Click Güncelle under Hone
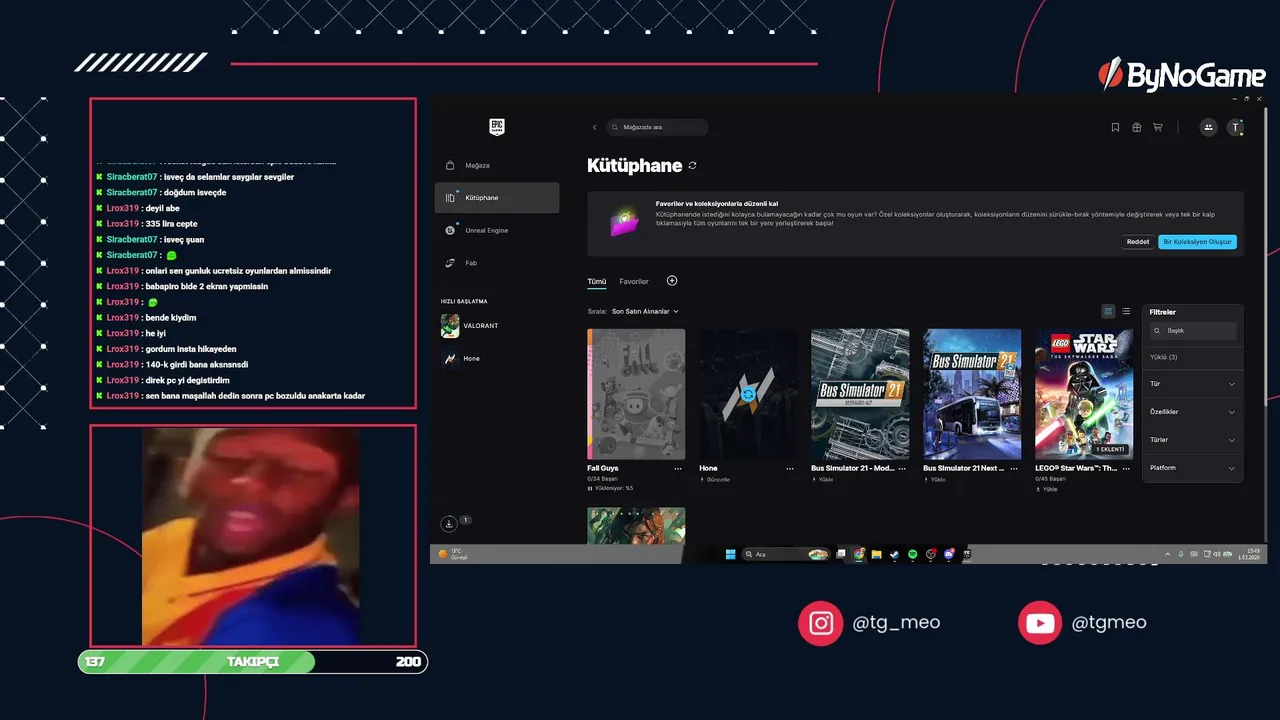Image resolution: width=1280 pixels, height=720 pixels. point(715,480)
